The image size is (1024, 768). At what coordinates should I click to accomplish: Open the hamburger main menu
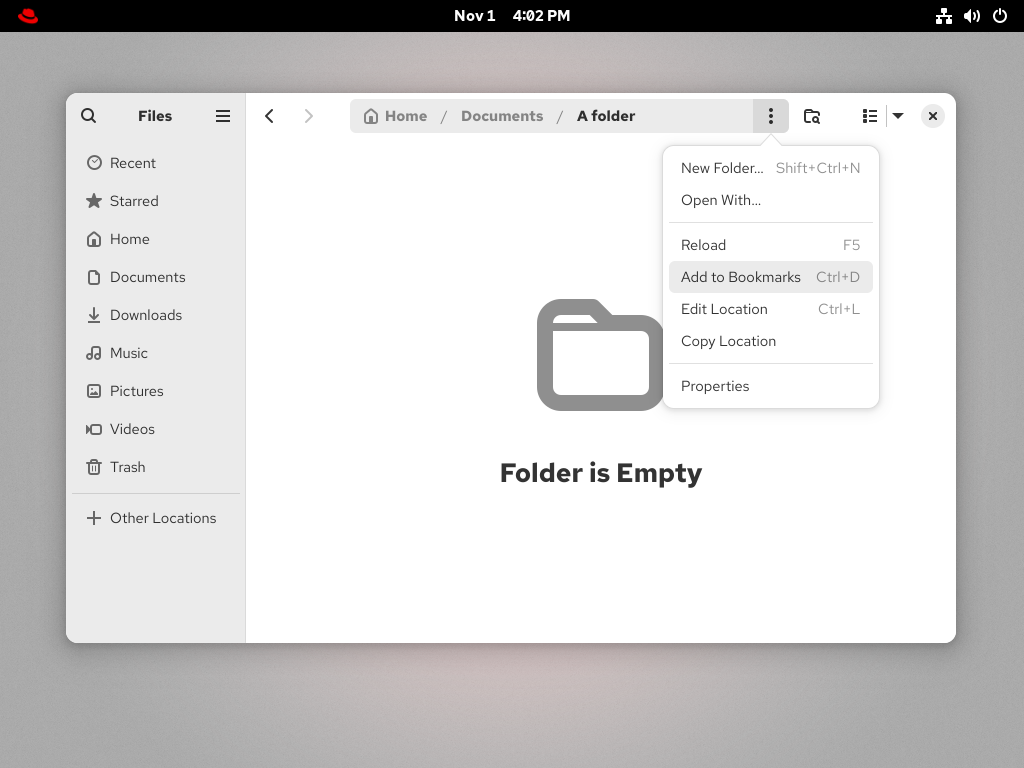(x=223, y=116)
